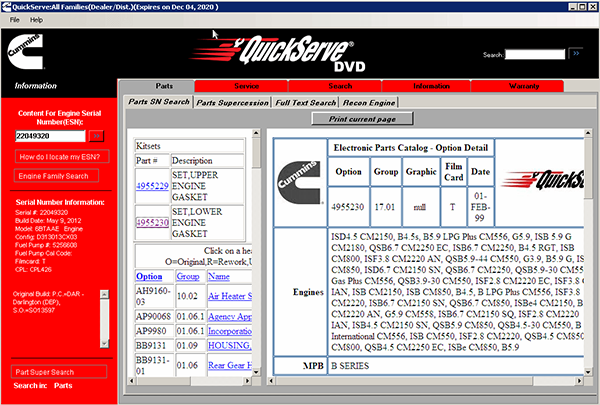
Task: Sort by the Option column header link
Action: (149, 276)
